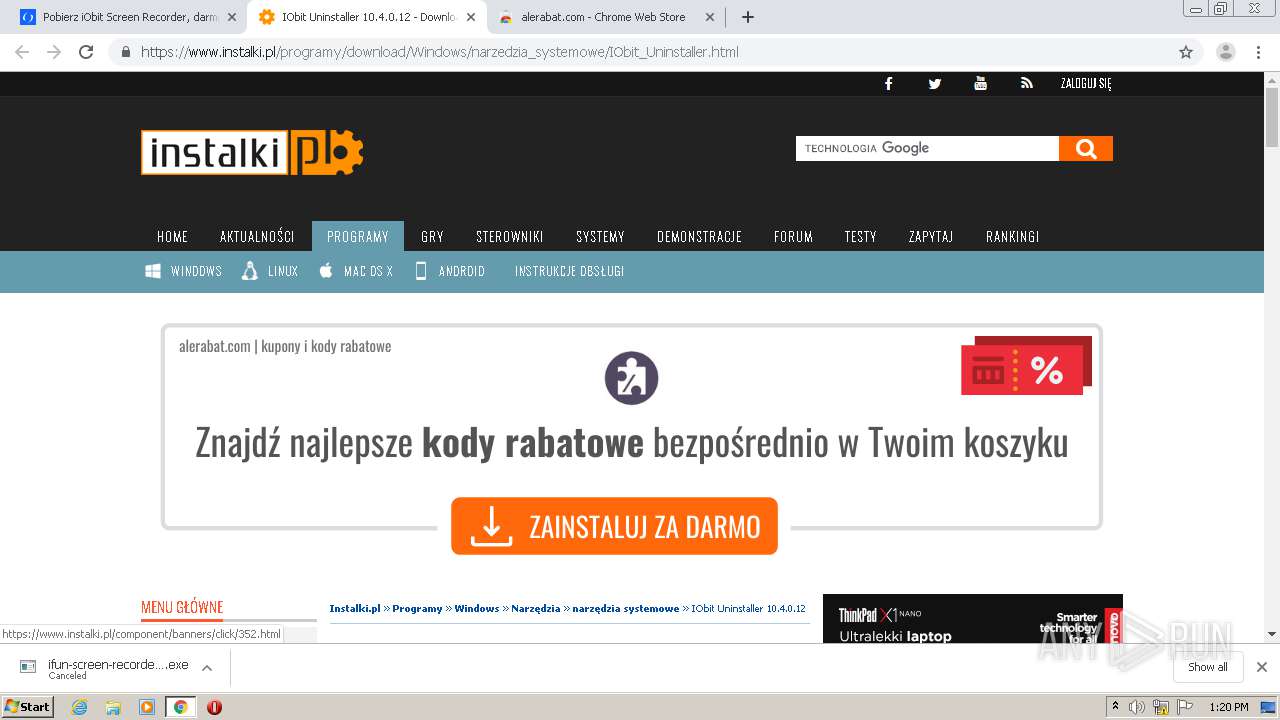Focus the Technologia Google search field
1280x720 pixels.
pos(927,148)
